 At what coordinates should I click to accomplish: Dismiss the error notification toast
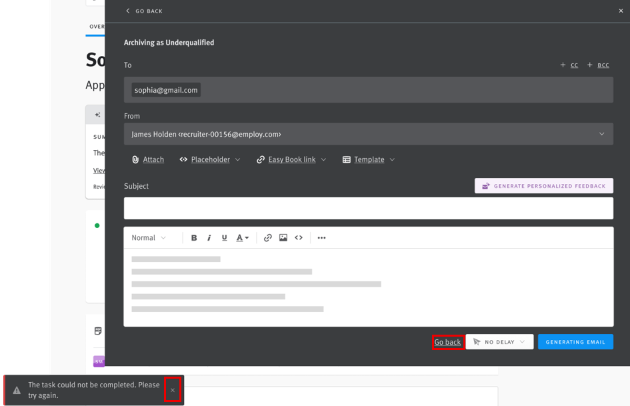(x=172, y=389)
